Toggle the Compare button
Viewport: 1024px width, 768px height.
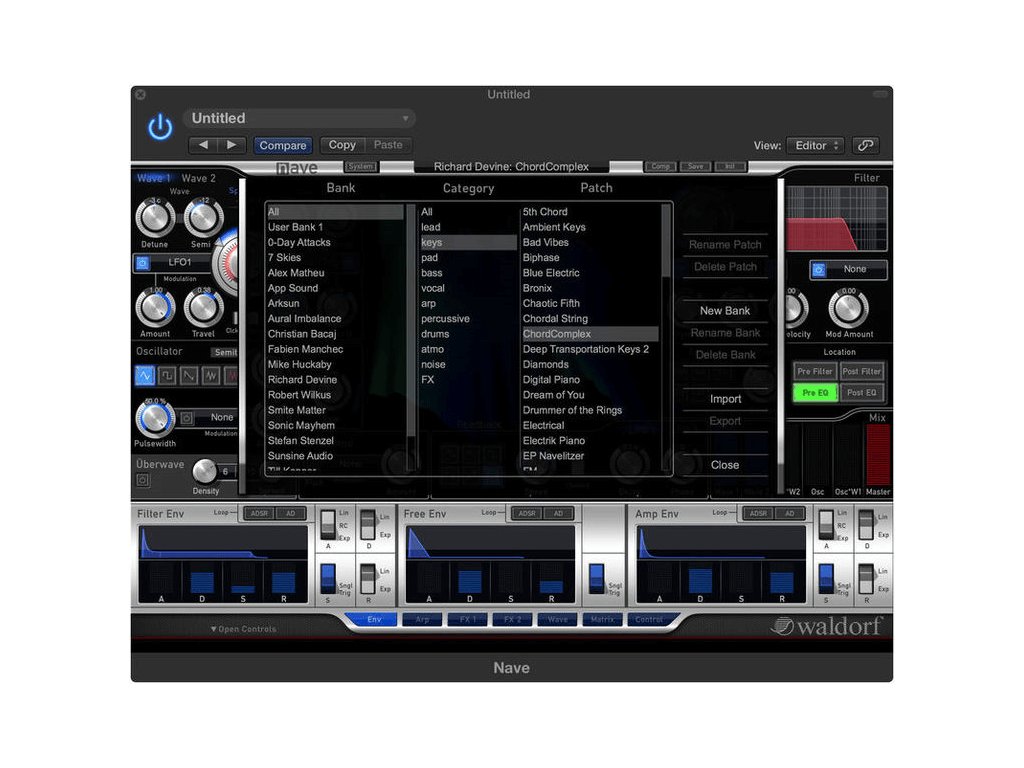tap(283, 145)
